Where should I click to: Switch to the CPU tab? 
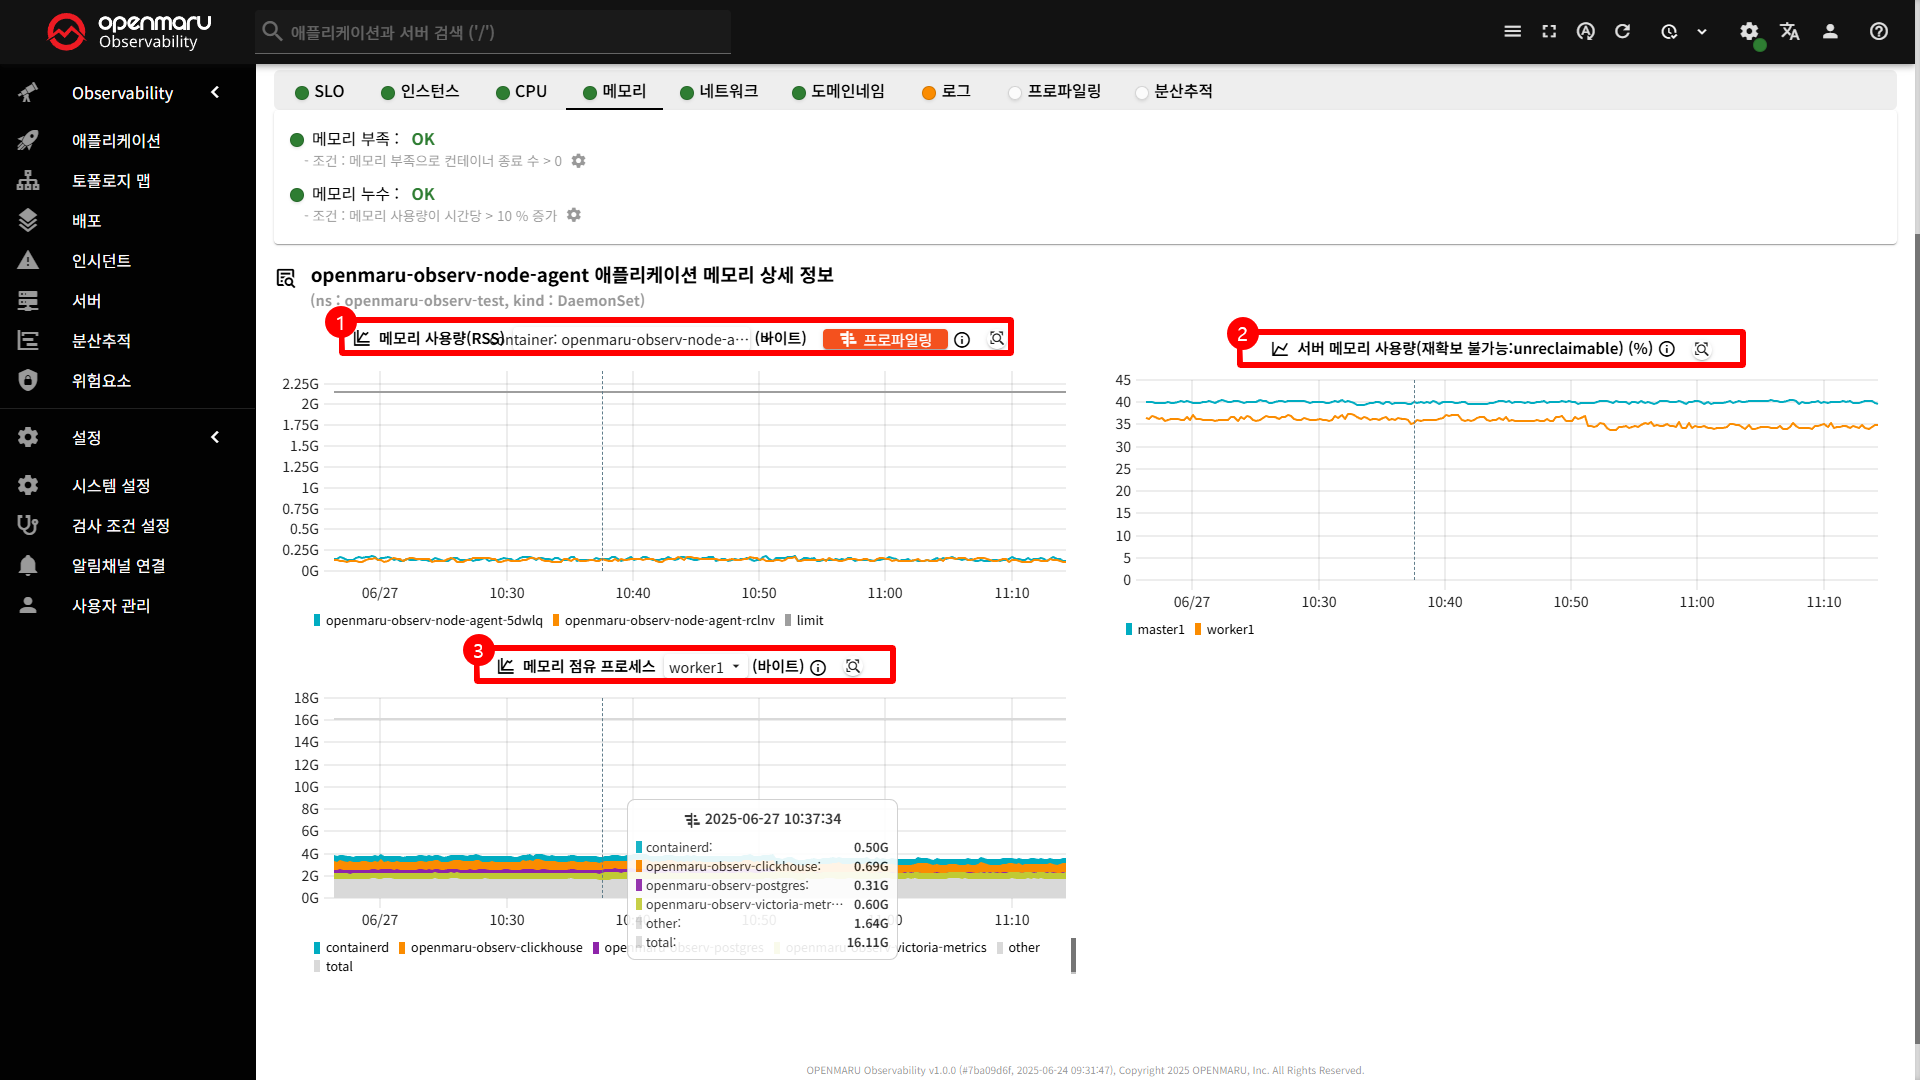tap(521, 91)
